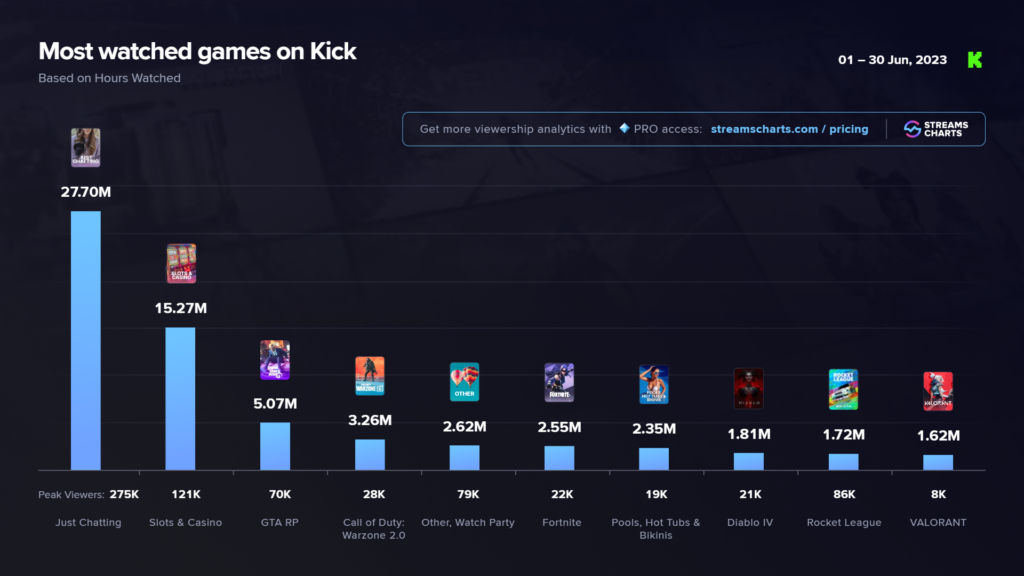
Task: Open the streamscharts.com / pricing link
Action: coord(790,129)
